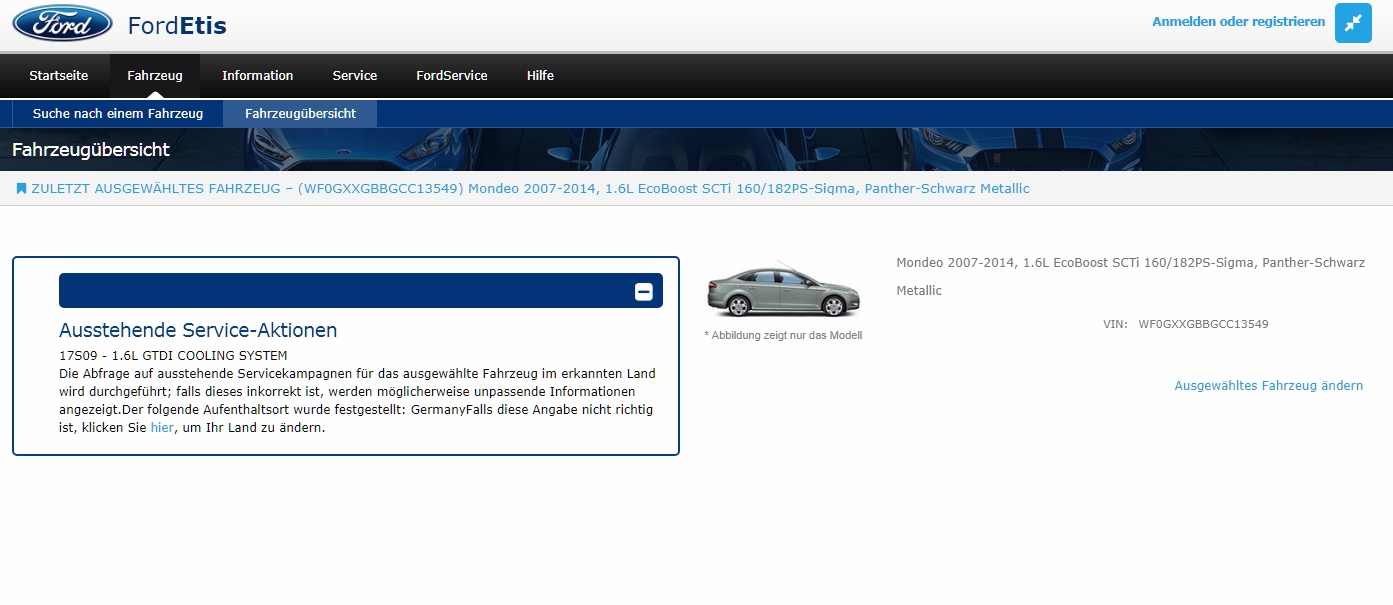Click the Ausstehende Service-Aktionen heading
1393x605 pixels.
pos(198,330)
